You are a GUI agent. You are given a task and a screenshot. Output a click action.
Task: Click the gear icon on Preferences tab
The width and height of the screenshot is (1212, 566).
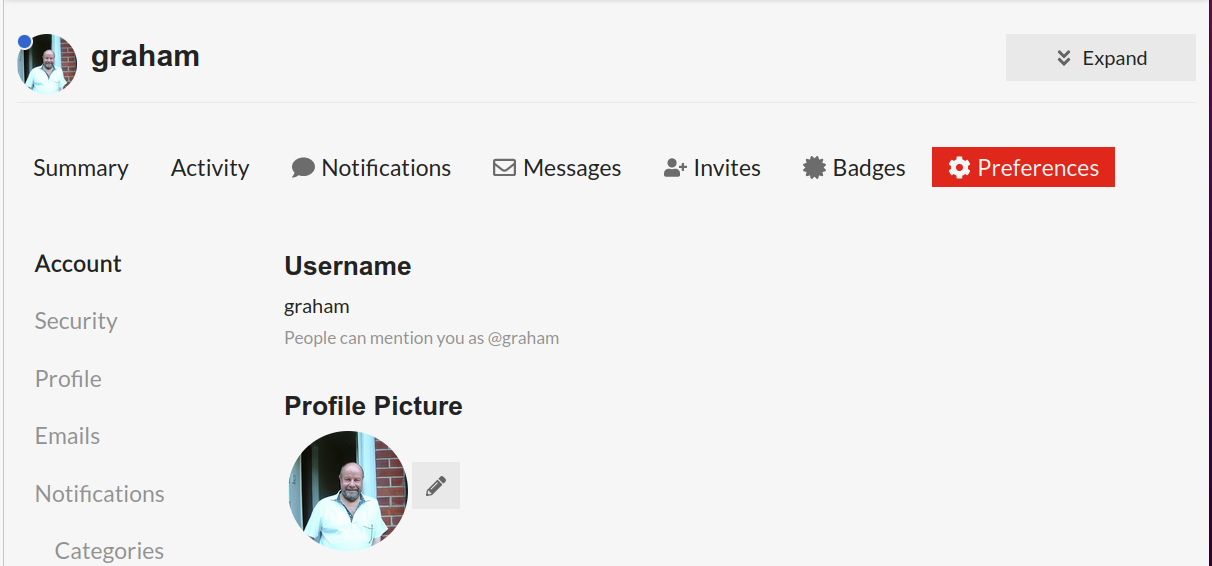tap(959, 168)
